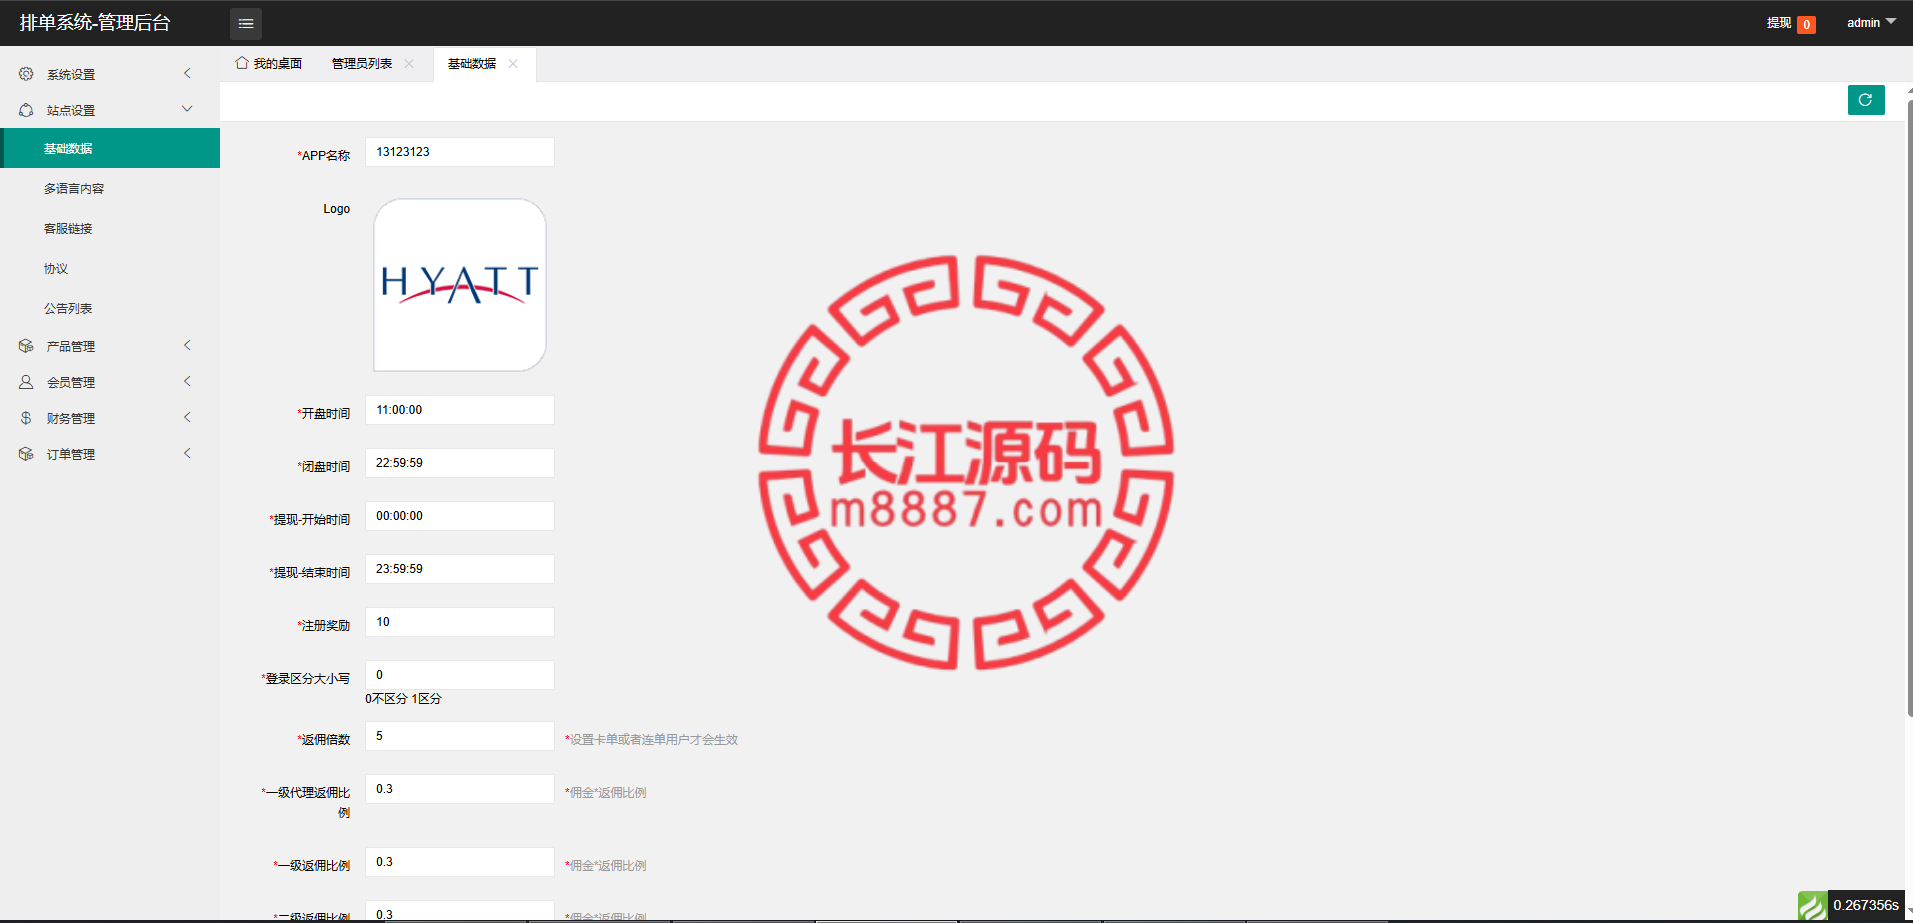
Task: Expand the 系统设置 menu chevron
Action: coord(187,73)
